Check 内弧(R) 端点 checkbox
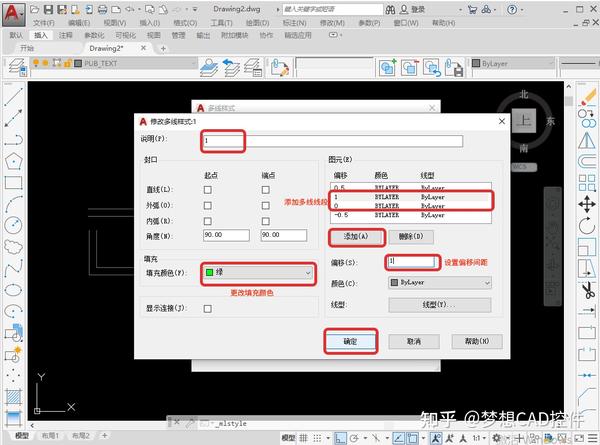 [x=266, y=221]
